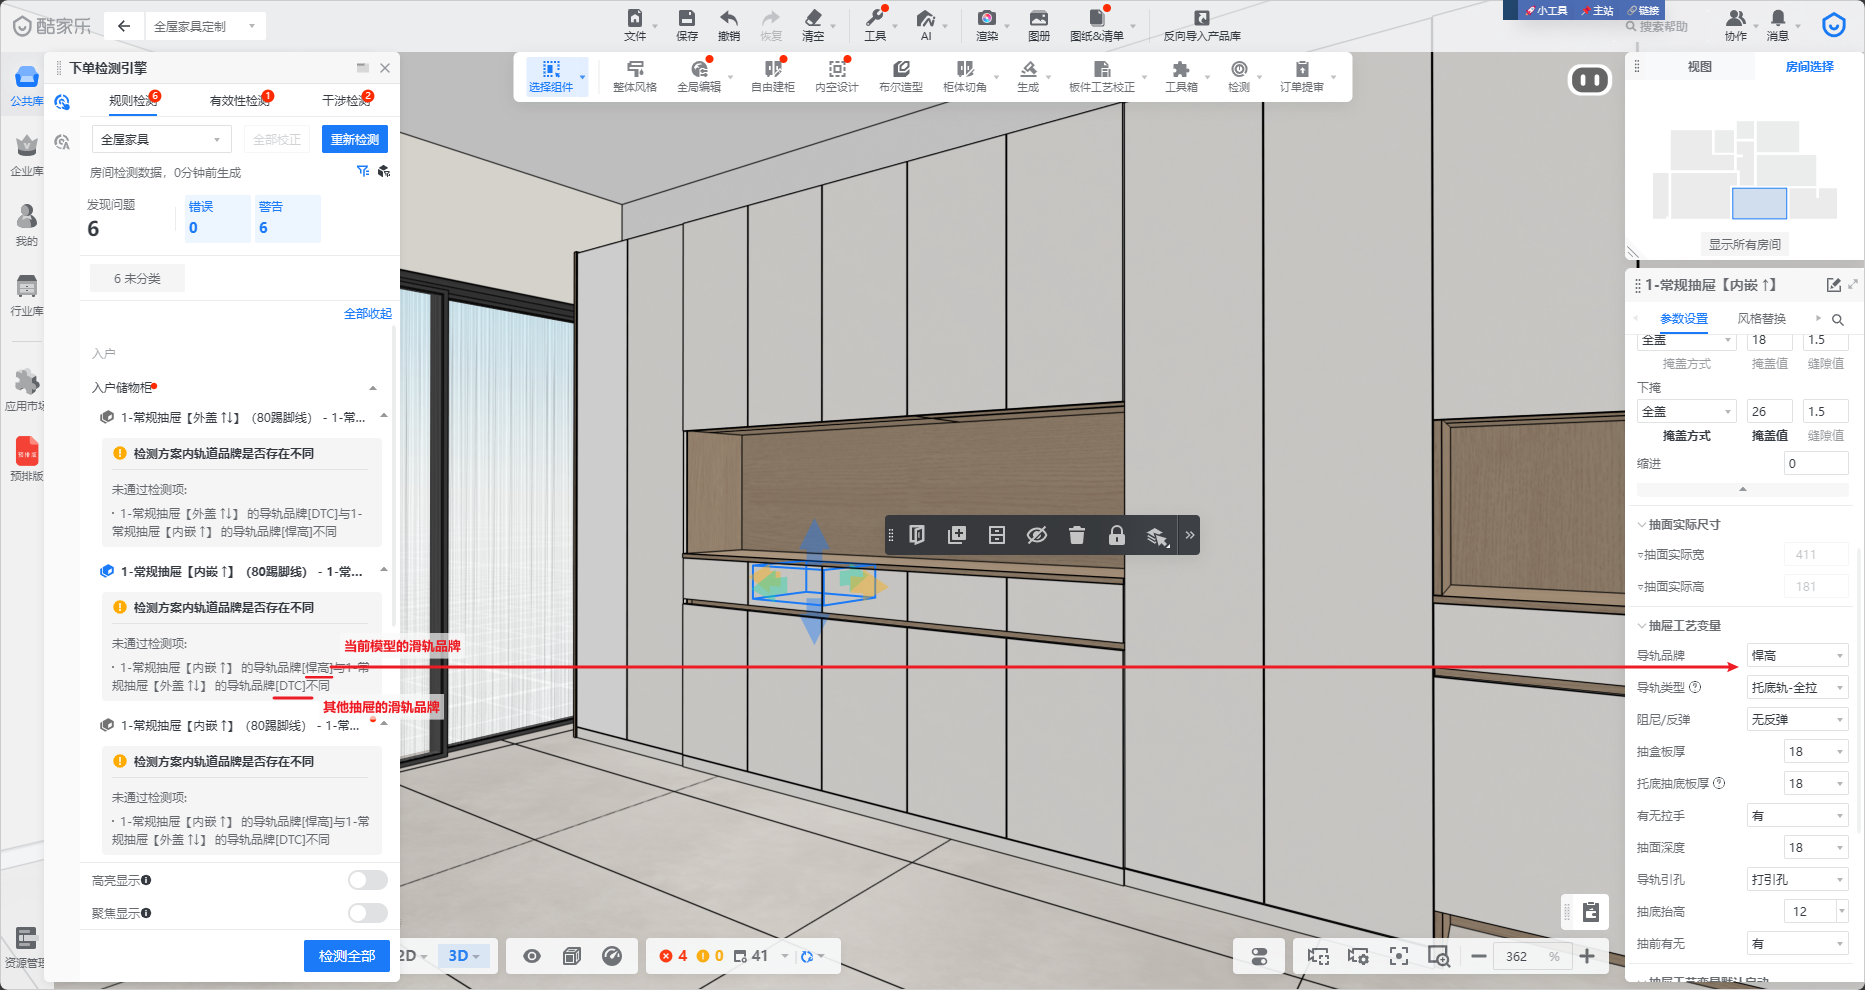This screenshot has width=1865, height=990.
Task: Click the zoom-out minus control
Action: (x=1478, y=956)
